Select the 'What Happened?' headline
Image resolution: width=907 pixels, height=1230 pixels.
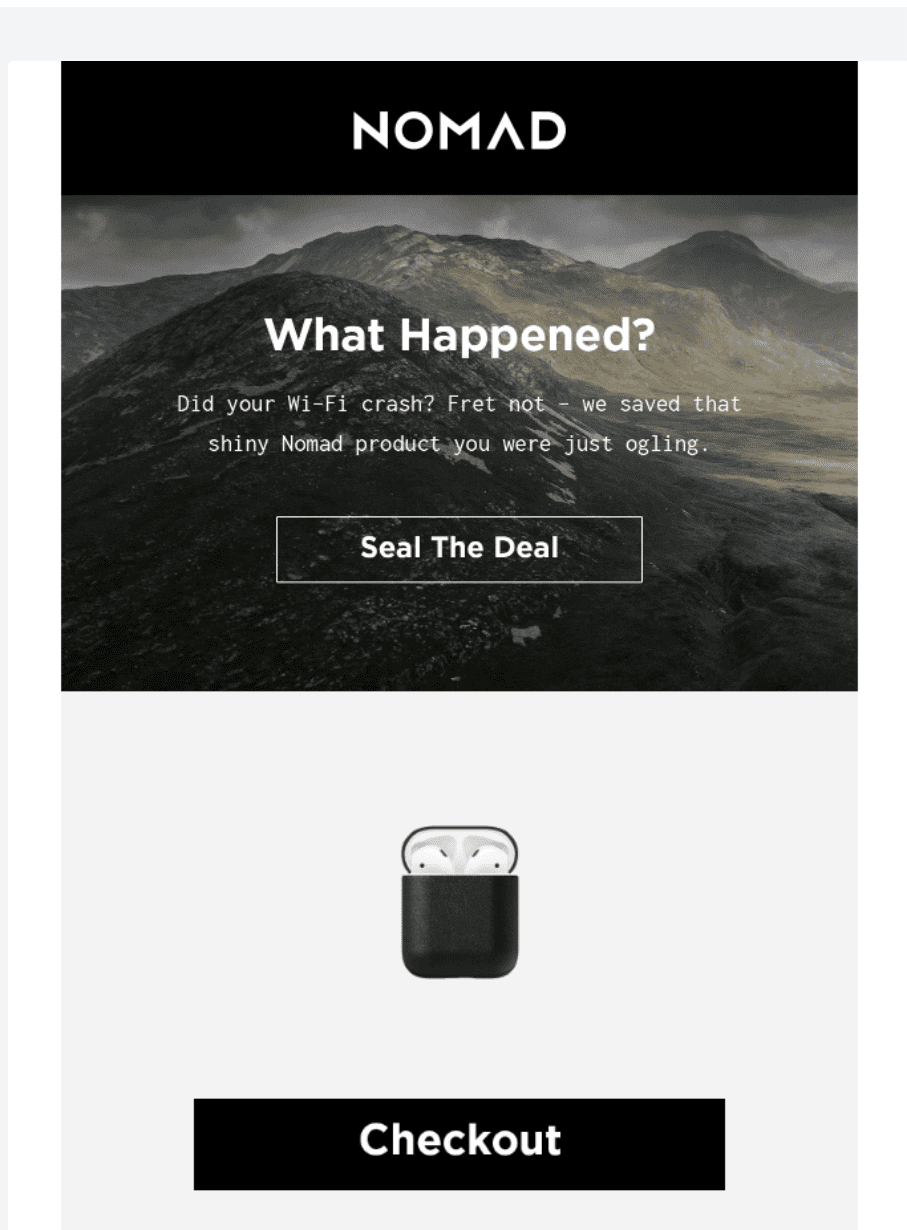point(459,334)
